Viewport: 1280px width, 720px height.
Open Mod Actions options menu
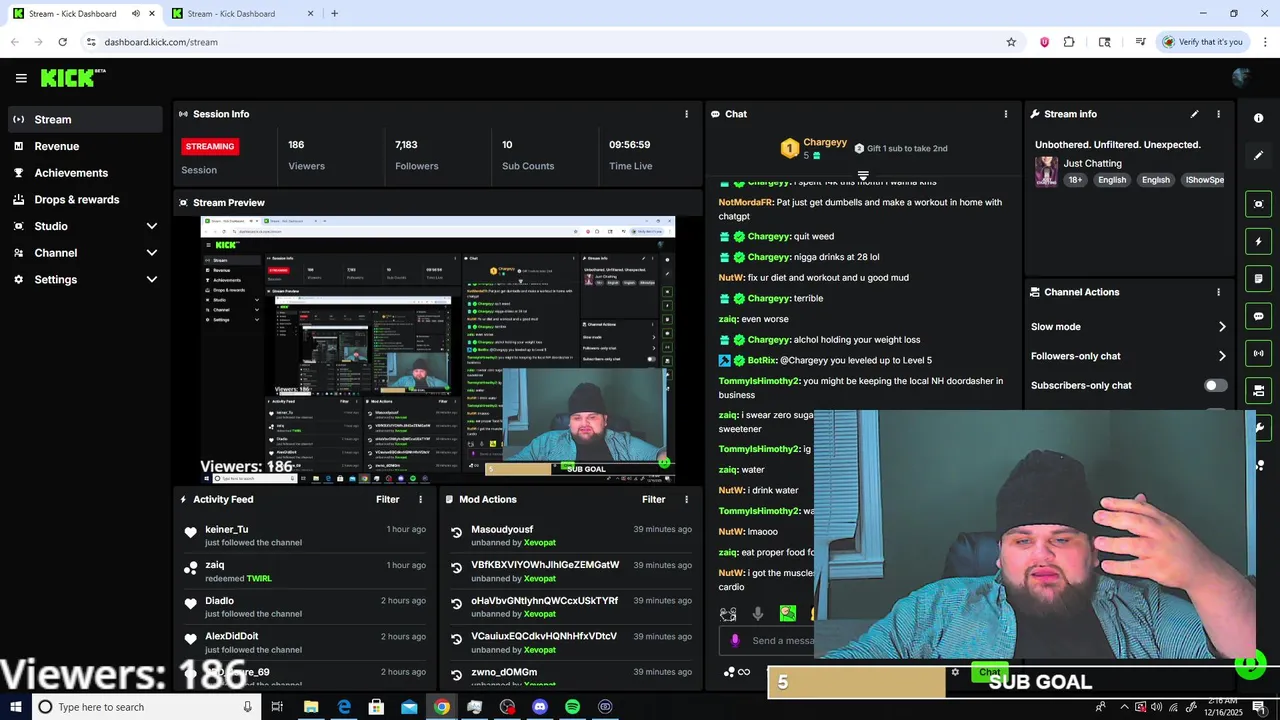point(686,499)
